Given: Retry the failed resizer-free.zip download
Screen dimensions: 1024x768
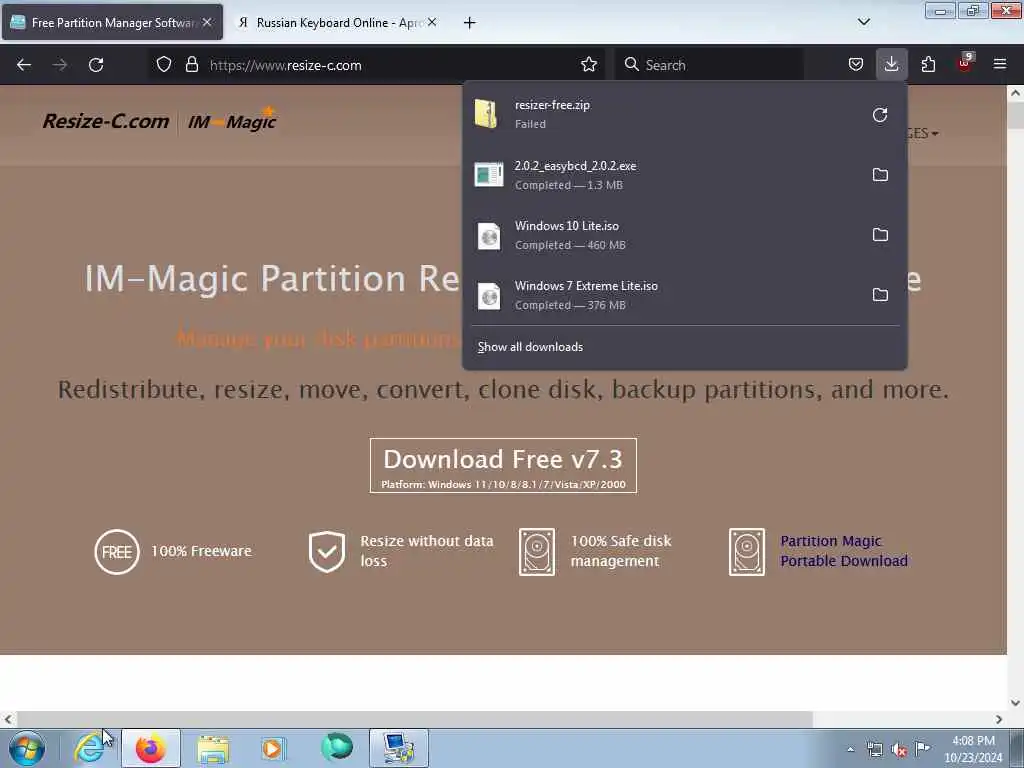Looking at the screenshot, I should click(x=880, y=115).
